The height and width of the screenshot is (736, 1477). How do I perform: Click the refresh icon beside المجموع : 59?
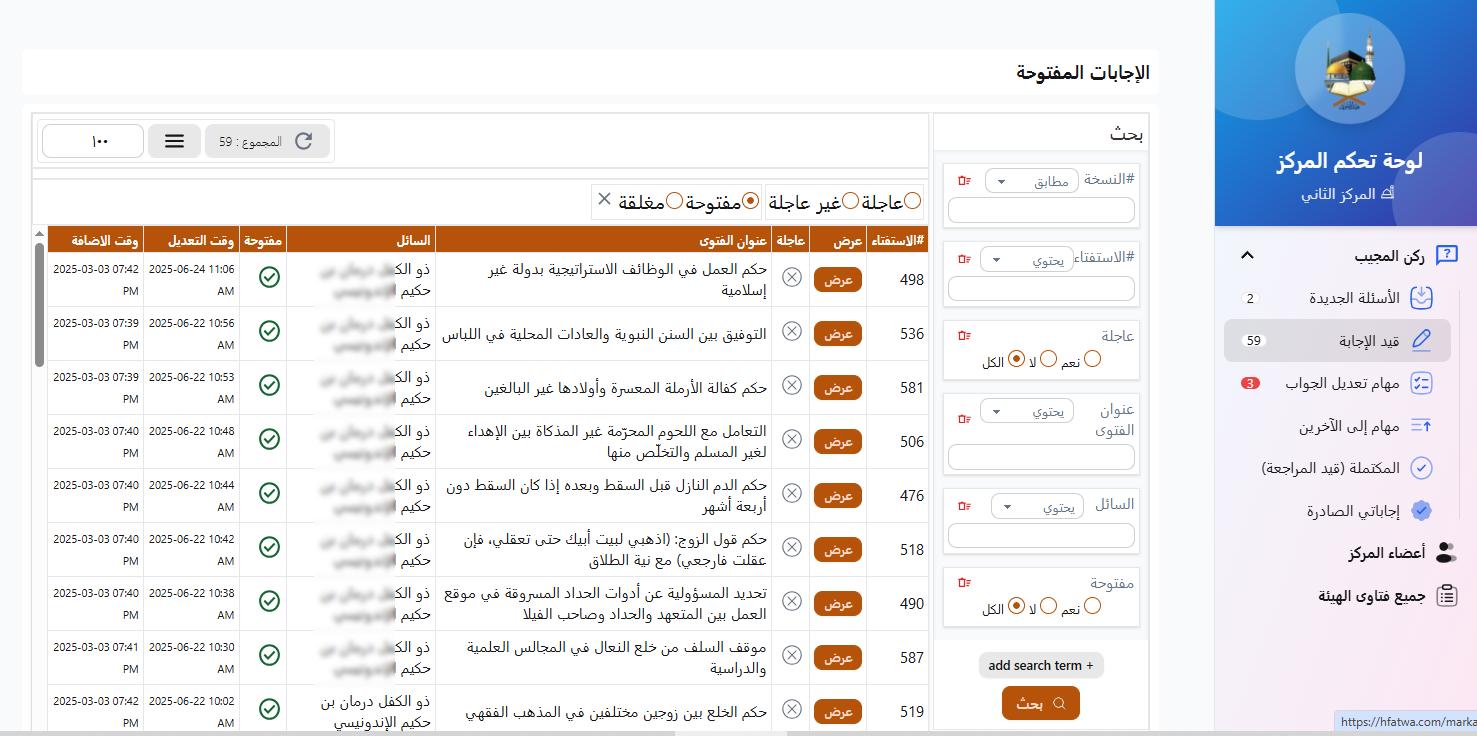pyautogui.click(x=305, y=140)
